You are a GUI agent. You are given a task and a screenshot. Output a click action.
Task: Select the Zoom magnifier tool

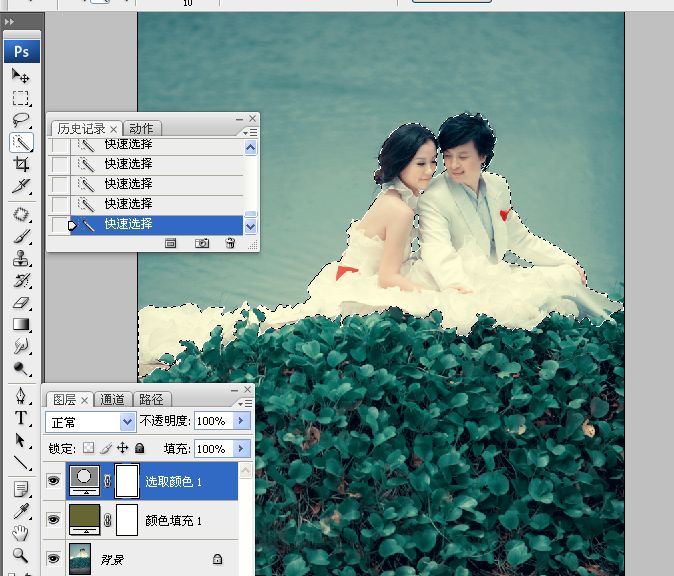(x=20, y=555)
